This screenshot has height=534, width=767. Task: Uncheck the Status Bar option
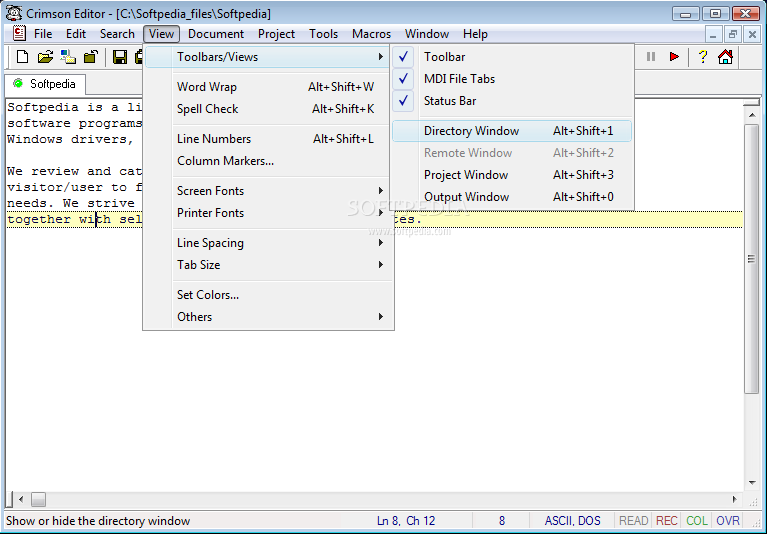coord(511,101)
